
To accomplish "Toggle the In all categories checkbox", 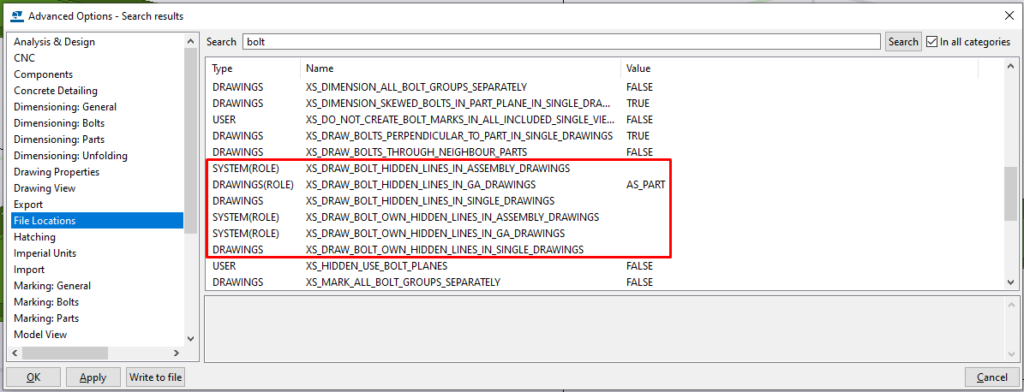I will pos(932,42).
